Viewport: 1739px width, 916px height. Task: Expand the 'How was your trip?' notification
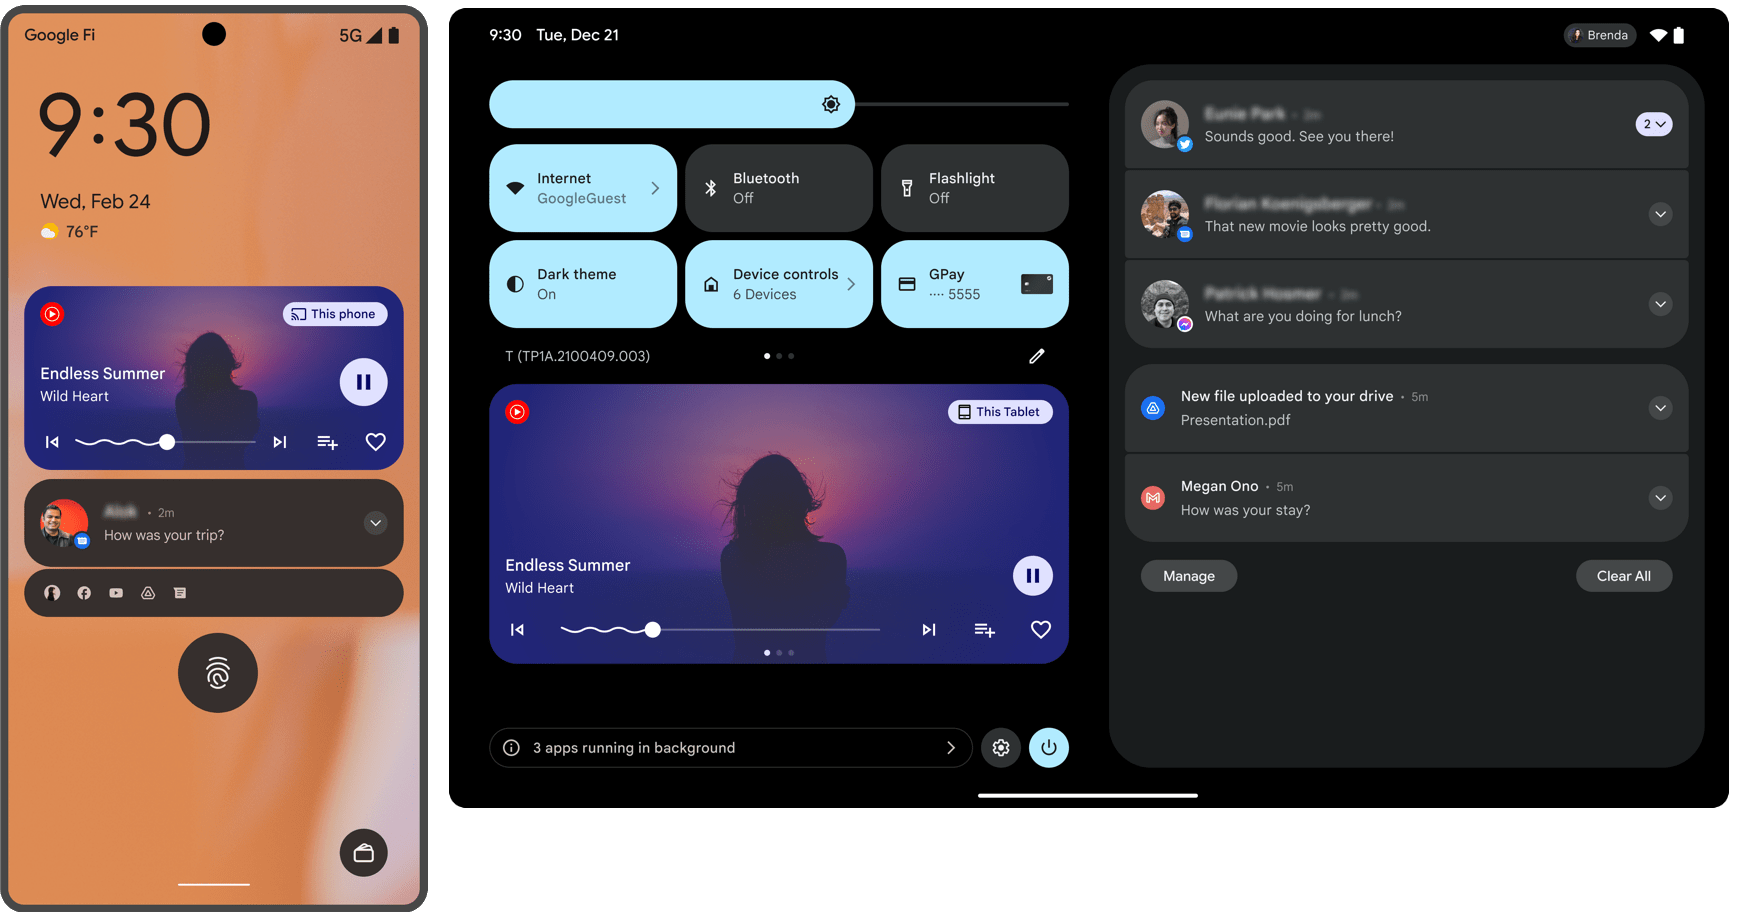point(376,523)
